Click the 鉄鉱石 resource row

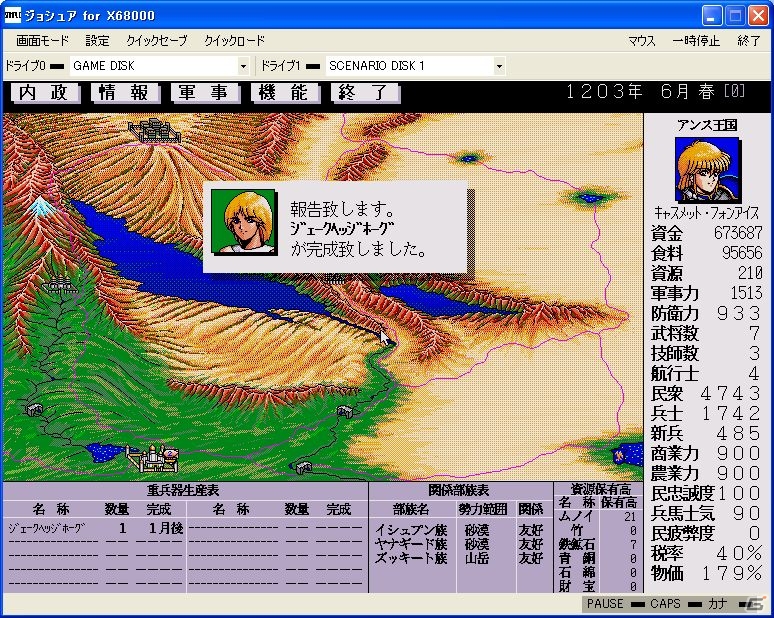point(598,545)
